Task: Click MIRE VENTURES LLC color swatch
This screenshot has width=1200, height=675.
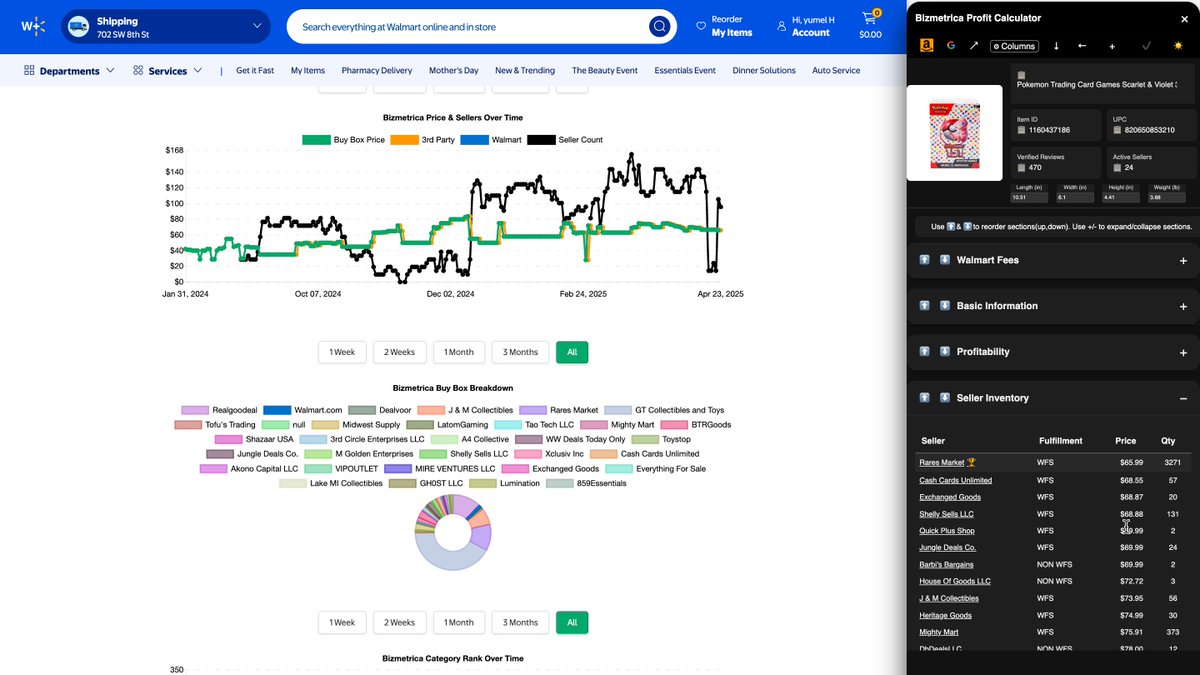Action: pos(398,469)
